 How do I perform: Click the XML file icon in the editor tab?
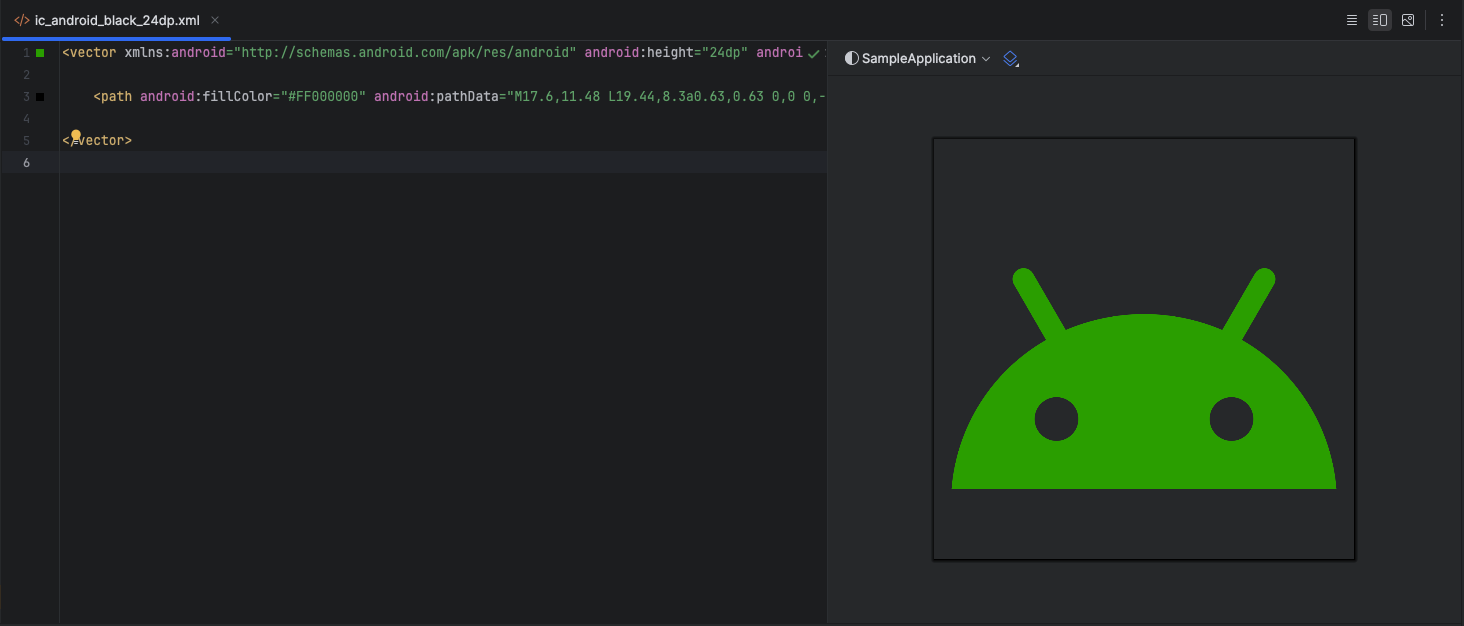click(21, 19)
